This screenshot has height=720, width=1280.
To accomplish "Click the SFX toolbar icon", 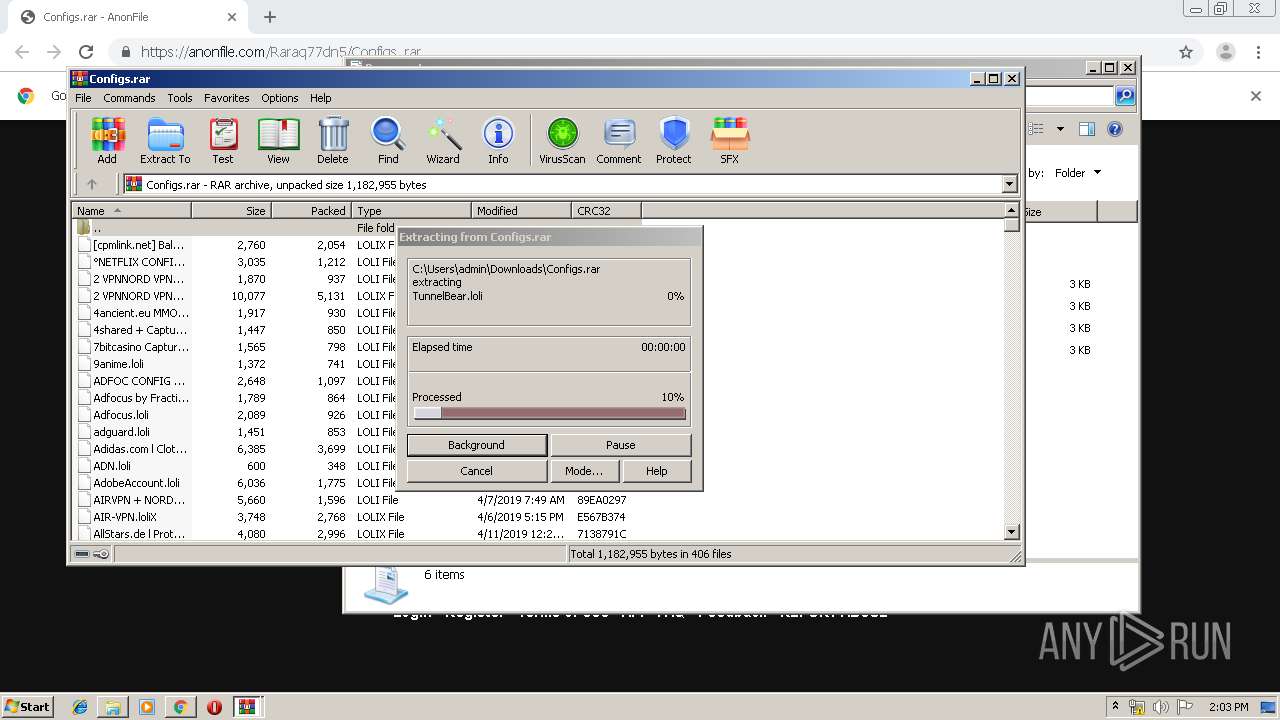I will (730, 141).
